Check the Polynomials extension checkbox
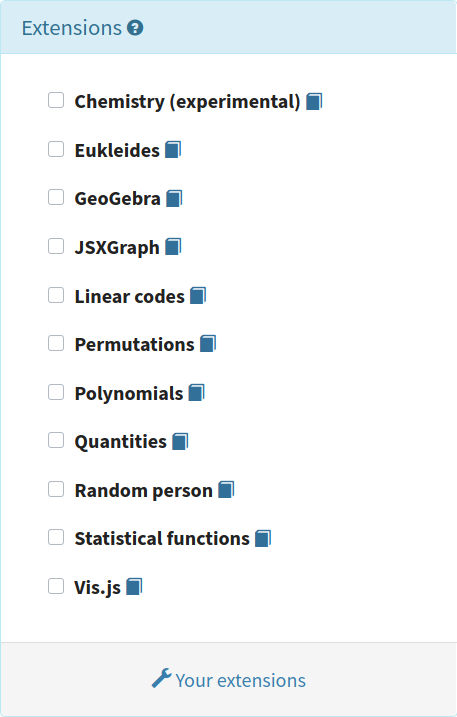The height and width of the screenshot is (717, 457). 56,392
